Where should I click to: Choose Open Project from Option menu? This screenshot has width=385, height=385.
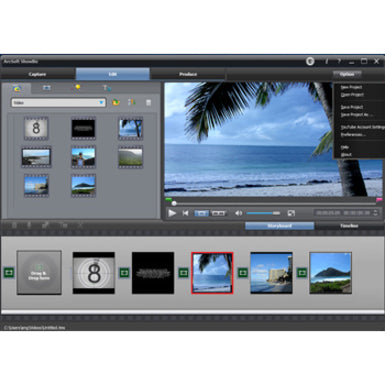[352, 95]
